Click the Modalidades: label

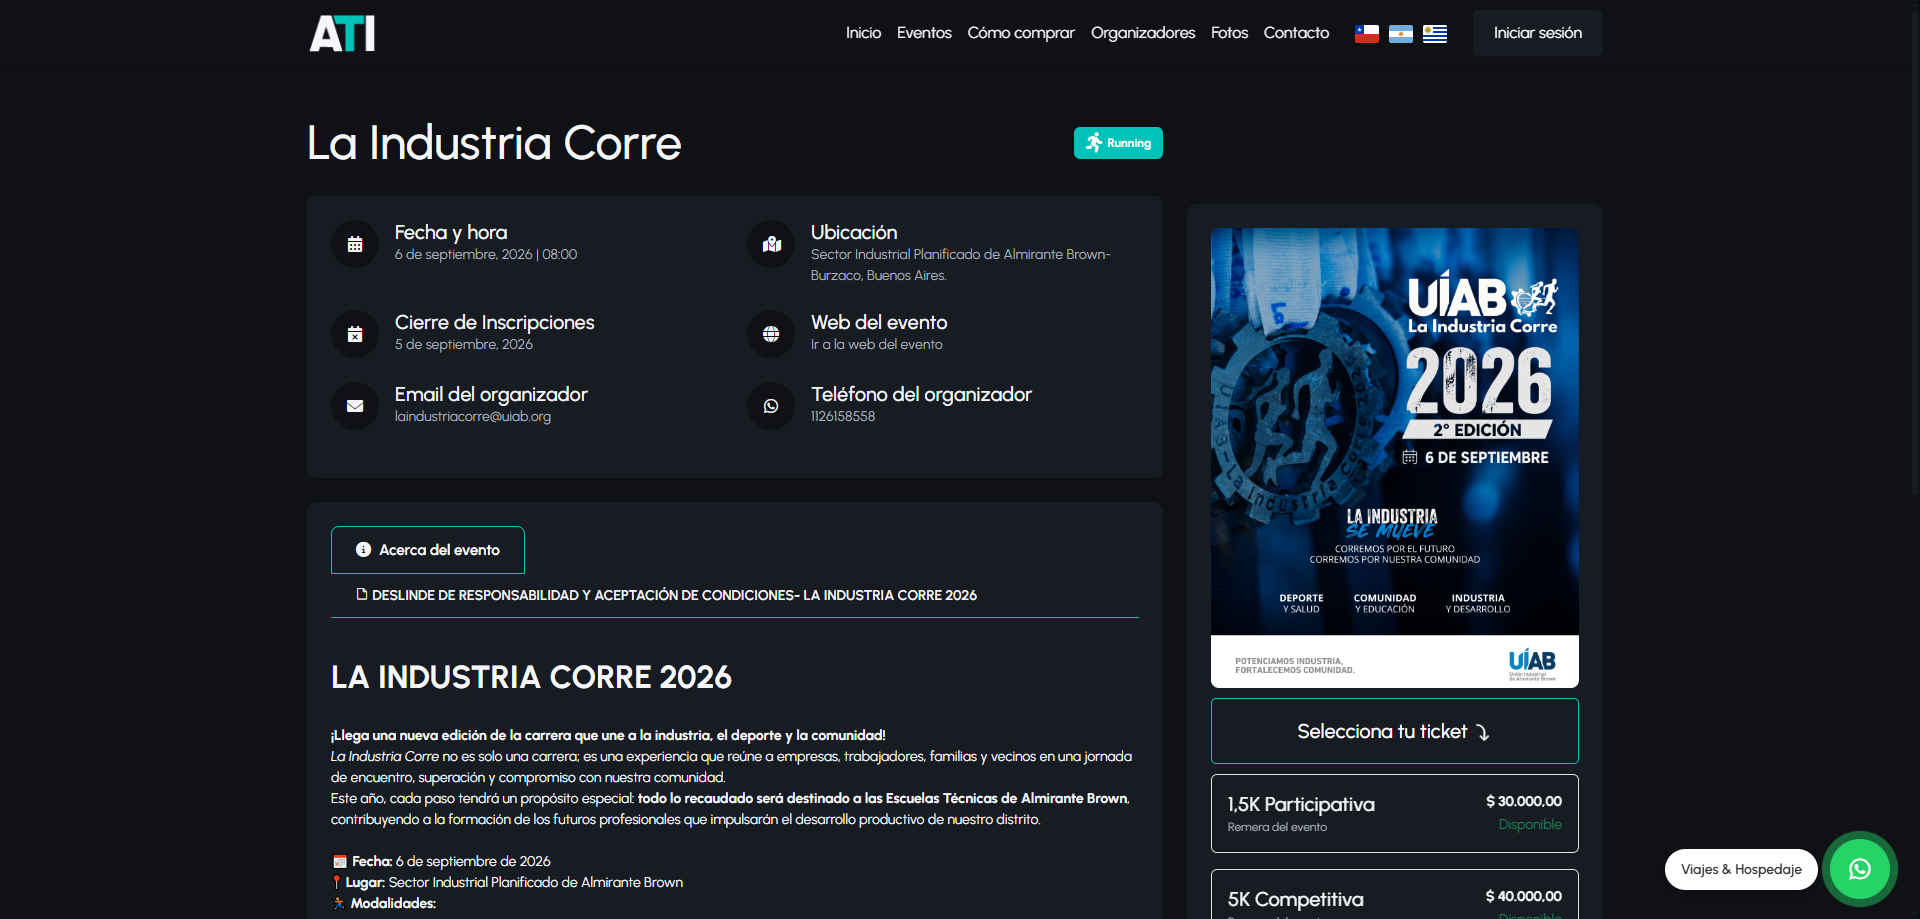click(393, 903)
